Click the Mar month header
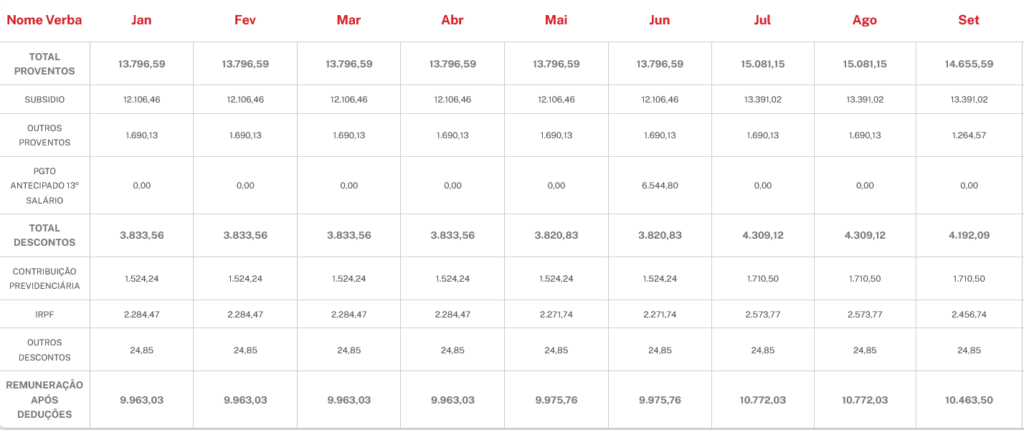Screen dimensions: 1024x430 tap(349, 20)
